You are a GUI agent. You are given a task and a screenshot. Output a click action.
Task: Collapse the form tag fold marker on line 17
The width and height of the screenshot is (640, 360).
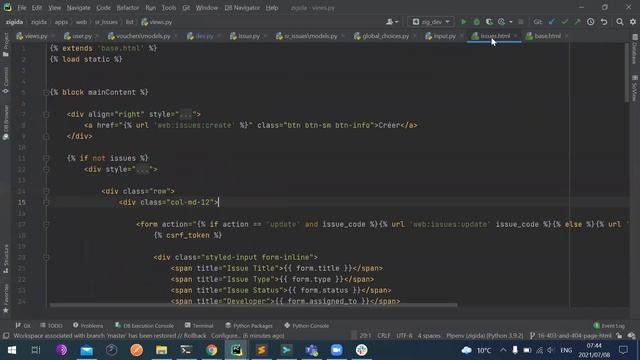46,224
